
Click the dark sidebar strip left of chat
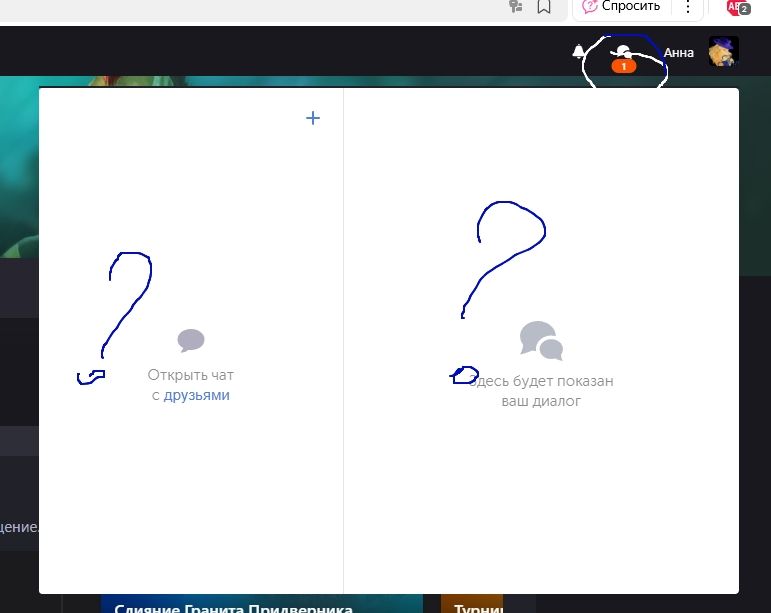tap(18, 480)
